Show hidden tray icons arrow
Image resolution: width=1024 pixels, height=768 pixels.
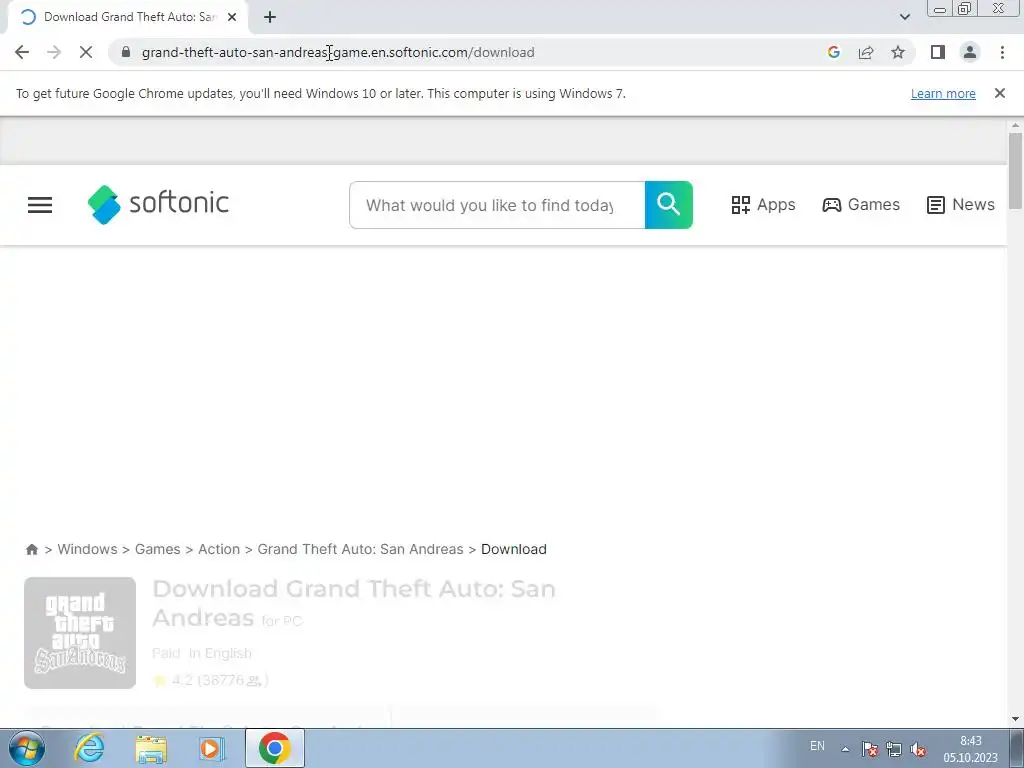(x=845, y=749)
